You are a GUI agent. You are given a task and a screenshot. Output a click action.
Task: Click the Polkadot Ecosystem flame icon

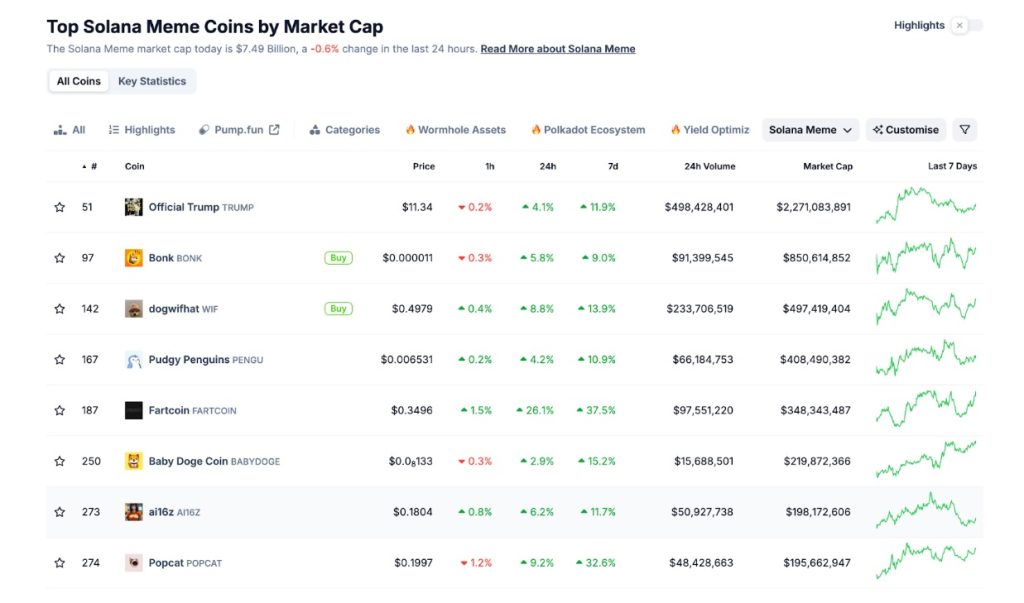click(x=536, y=129)
